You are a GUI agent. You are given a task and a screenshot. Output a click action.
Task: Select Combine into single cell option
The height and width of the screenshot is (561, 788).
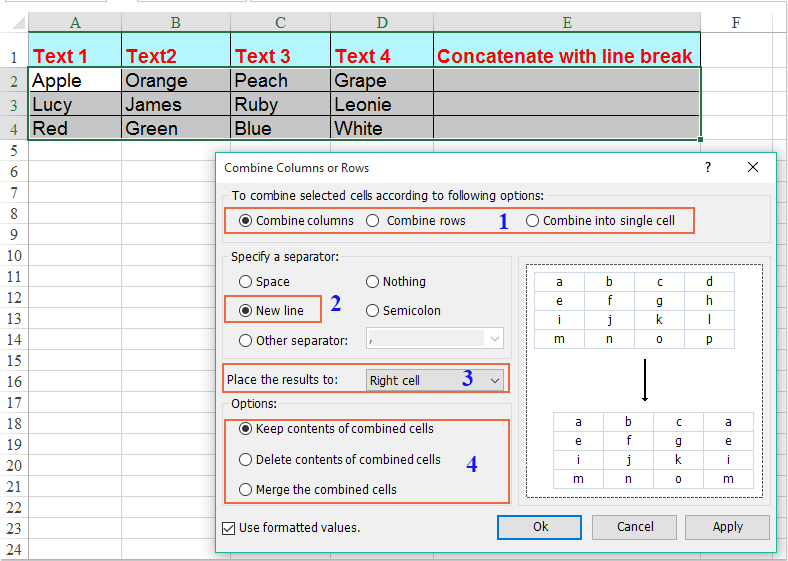pyautogui.click(x=532, y=220)
